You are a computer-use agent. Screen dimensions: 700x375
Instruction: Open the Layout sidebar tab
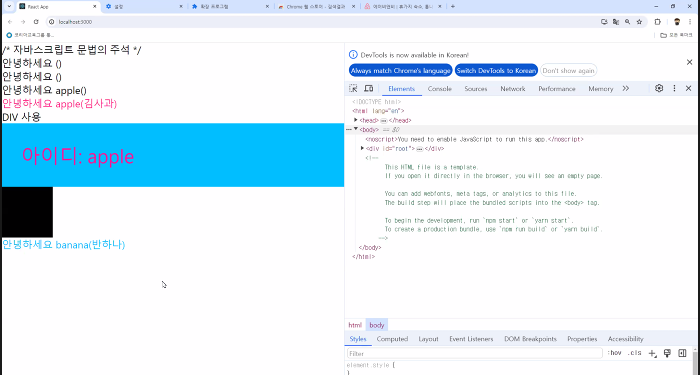[428, 339]
